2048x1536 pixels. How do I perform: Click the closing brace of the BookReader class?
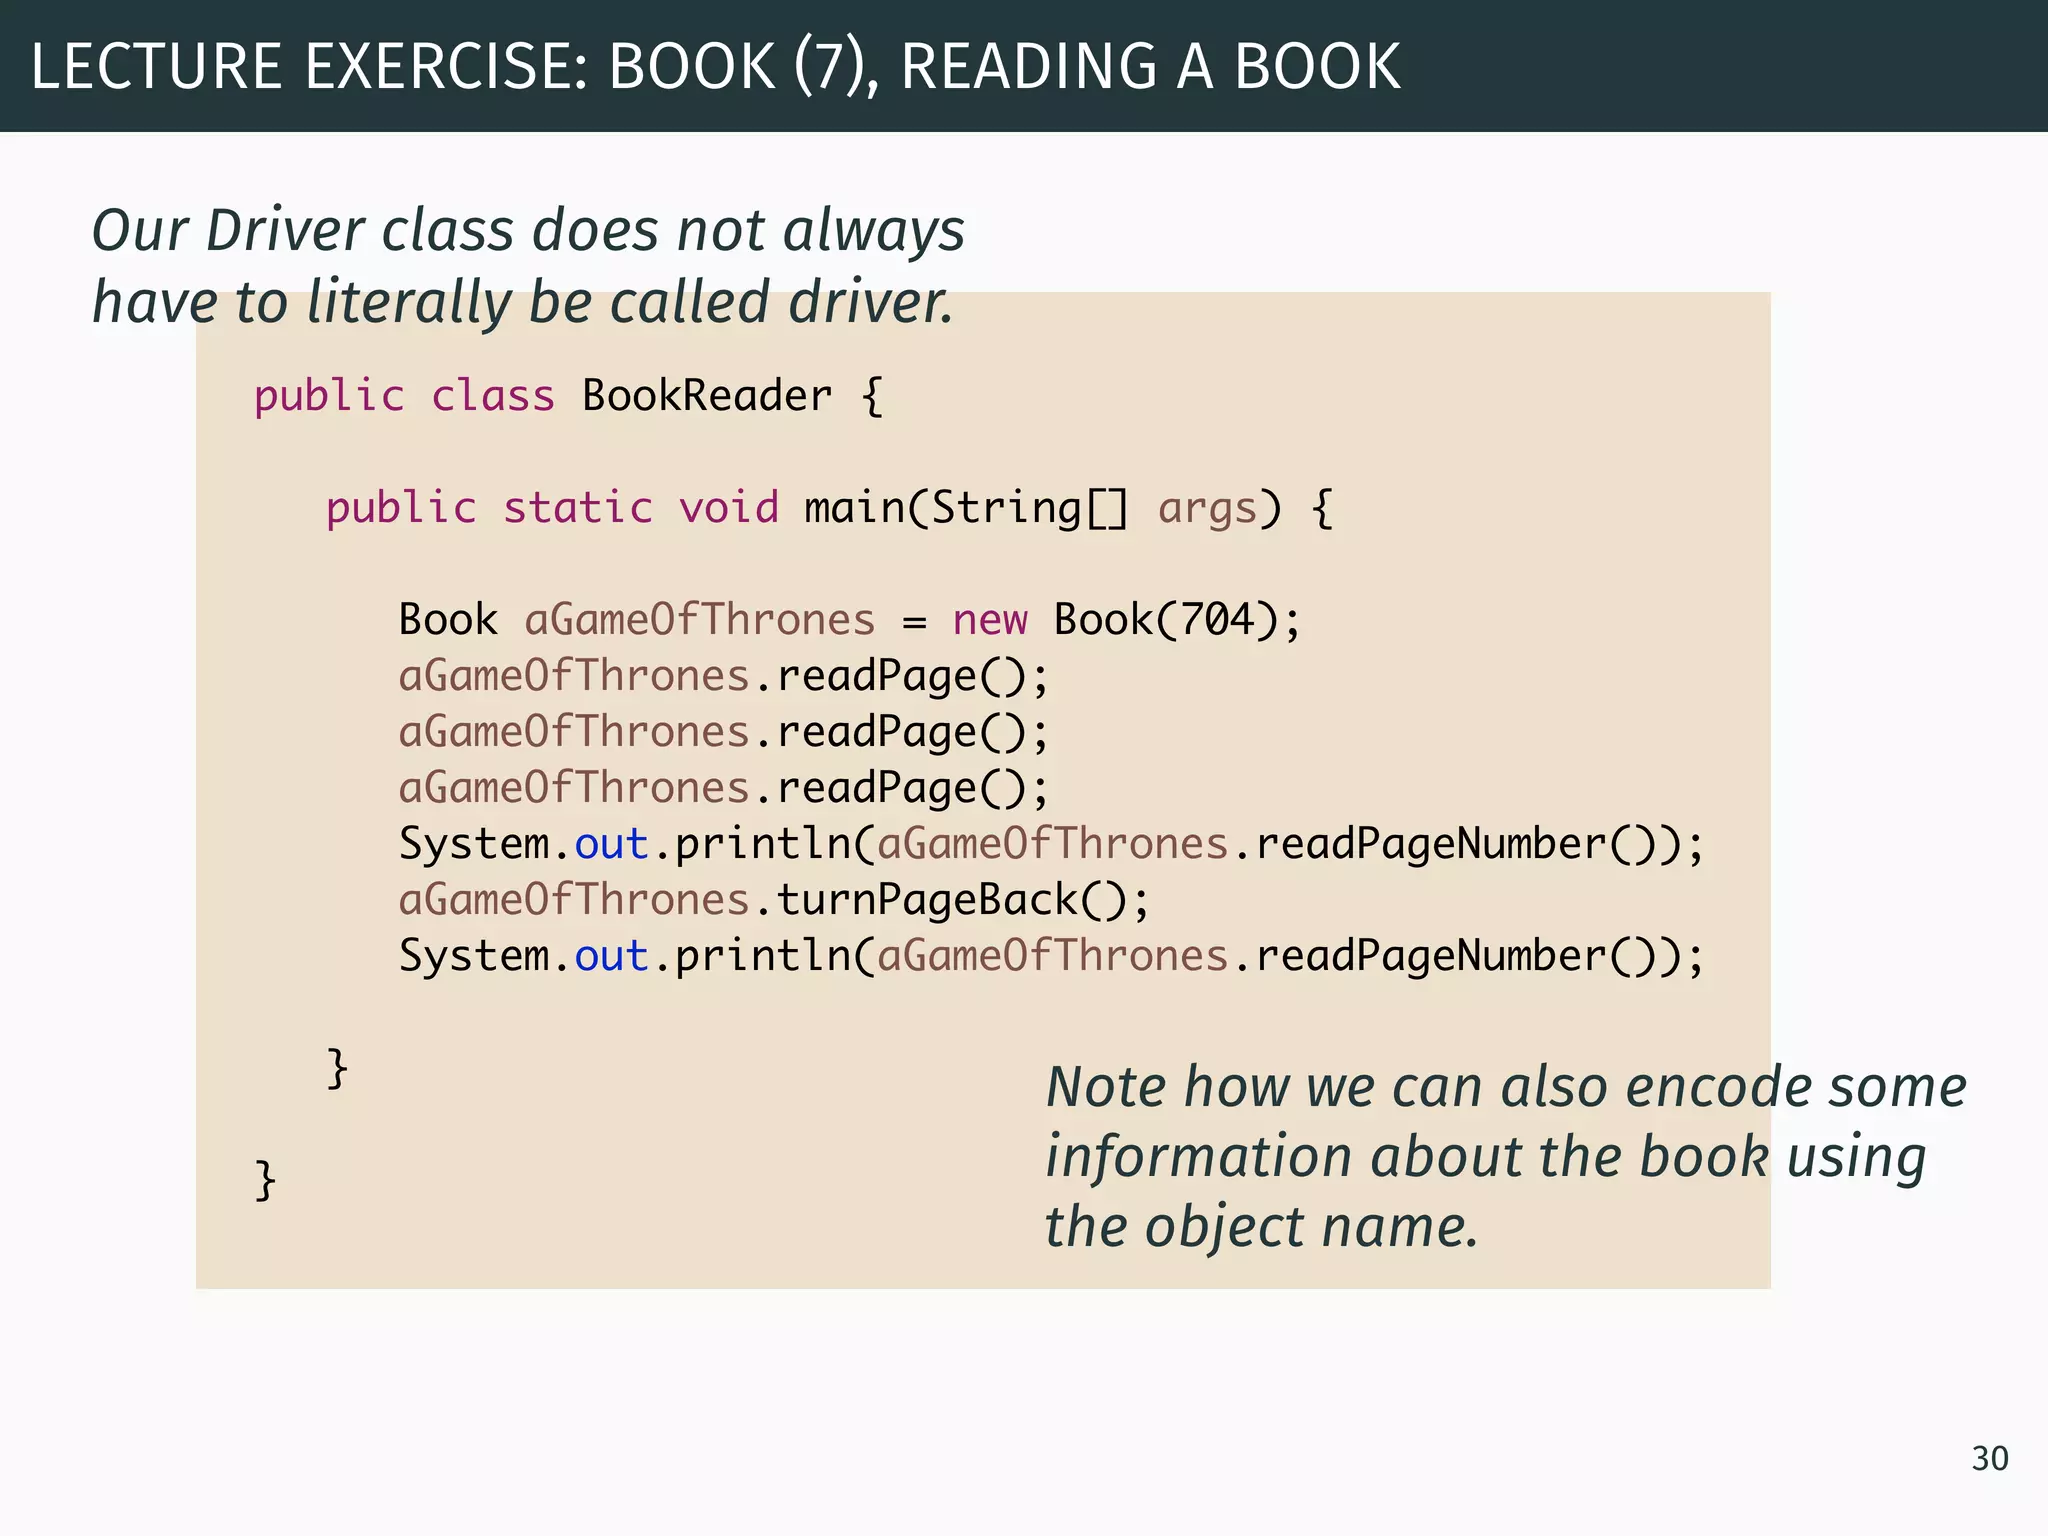pos(265,1180)
